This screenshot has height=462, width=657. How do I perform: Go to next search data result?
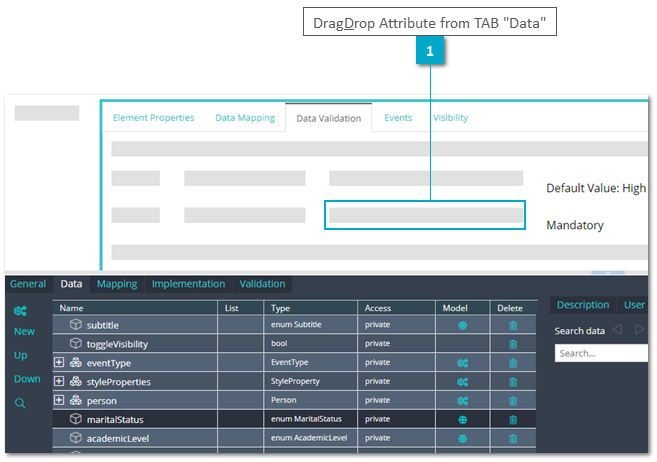639,329
